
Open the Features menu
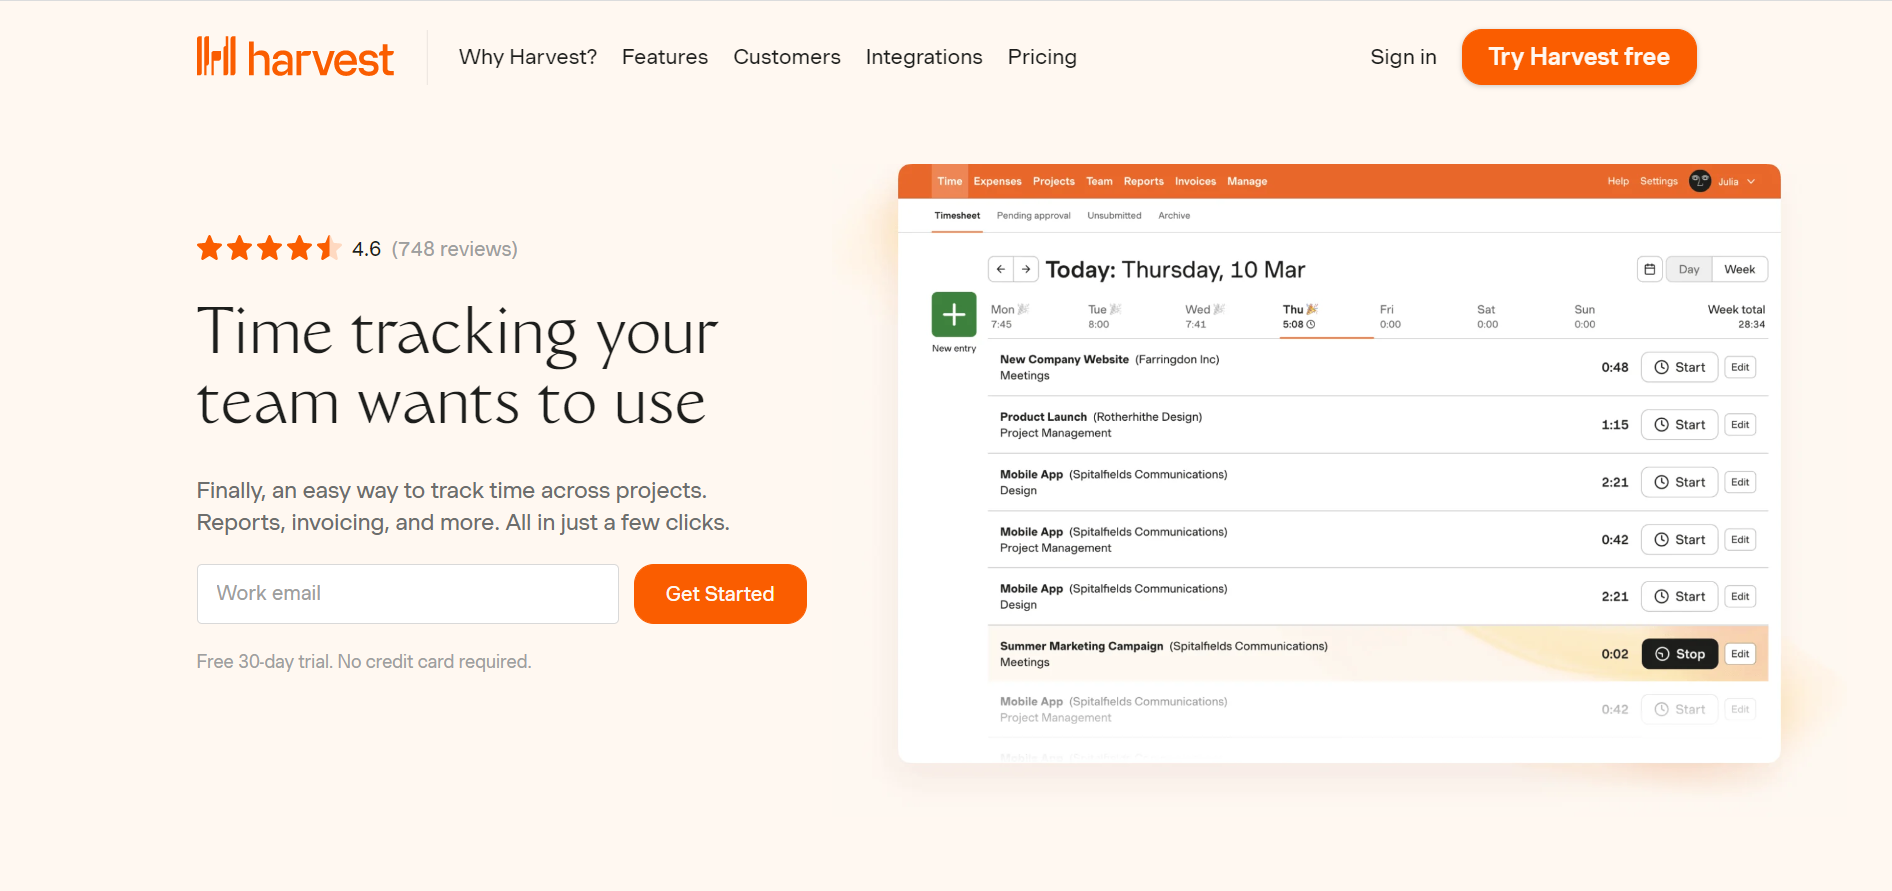[x=665, y=57]
